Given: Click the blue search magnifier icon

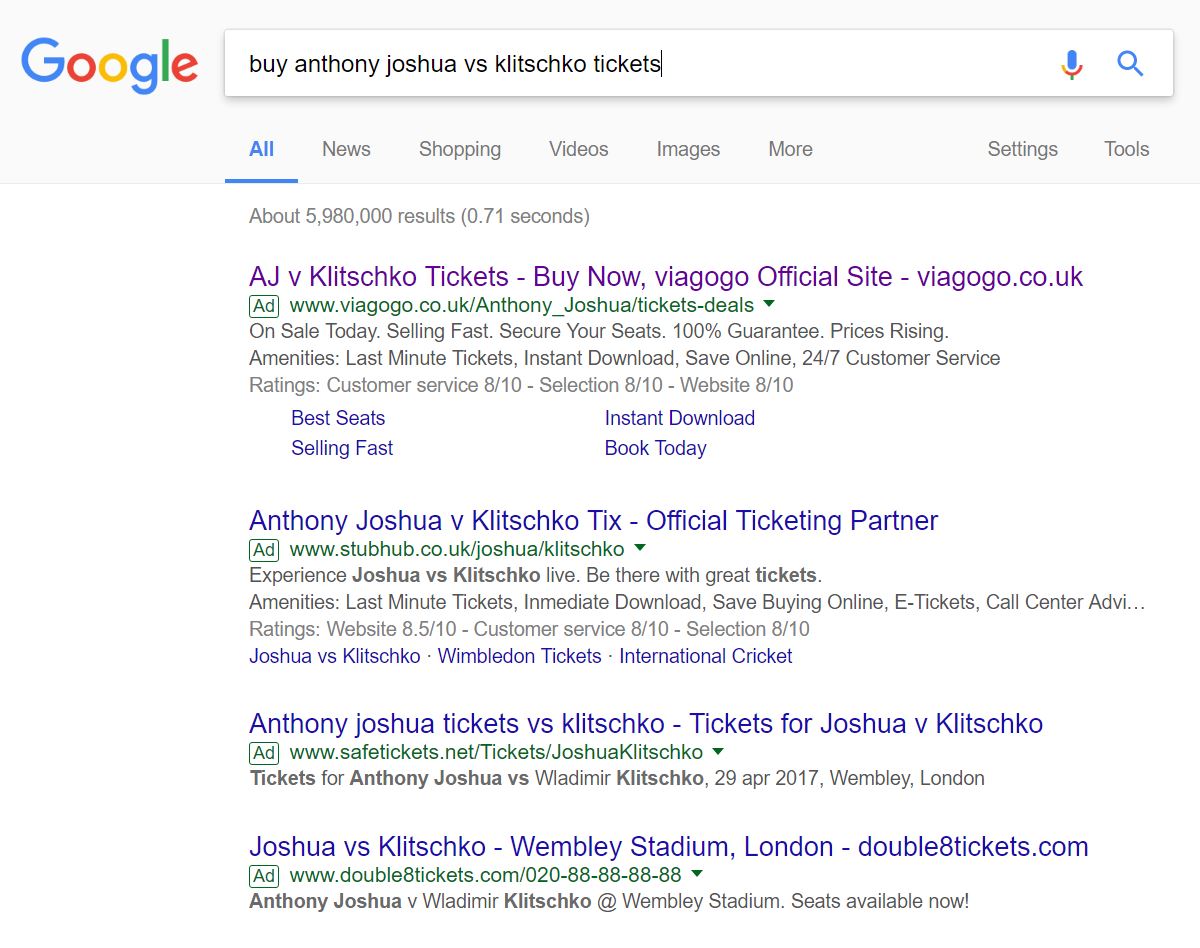Looking at the screenshot, I should pos(1130,64).
